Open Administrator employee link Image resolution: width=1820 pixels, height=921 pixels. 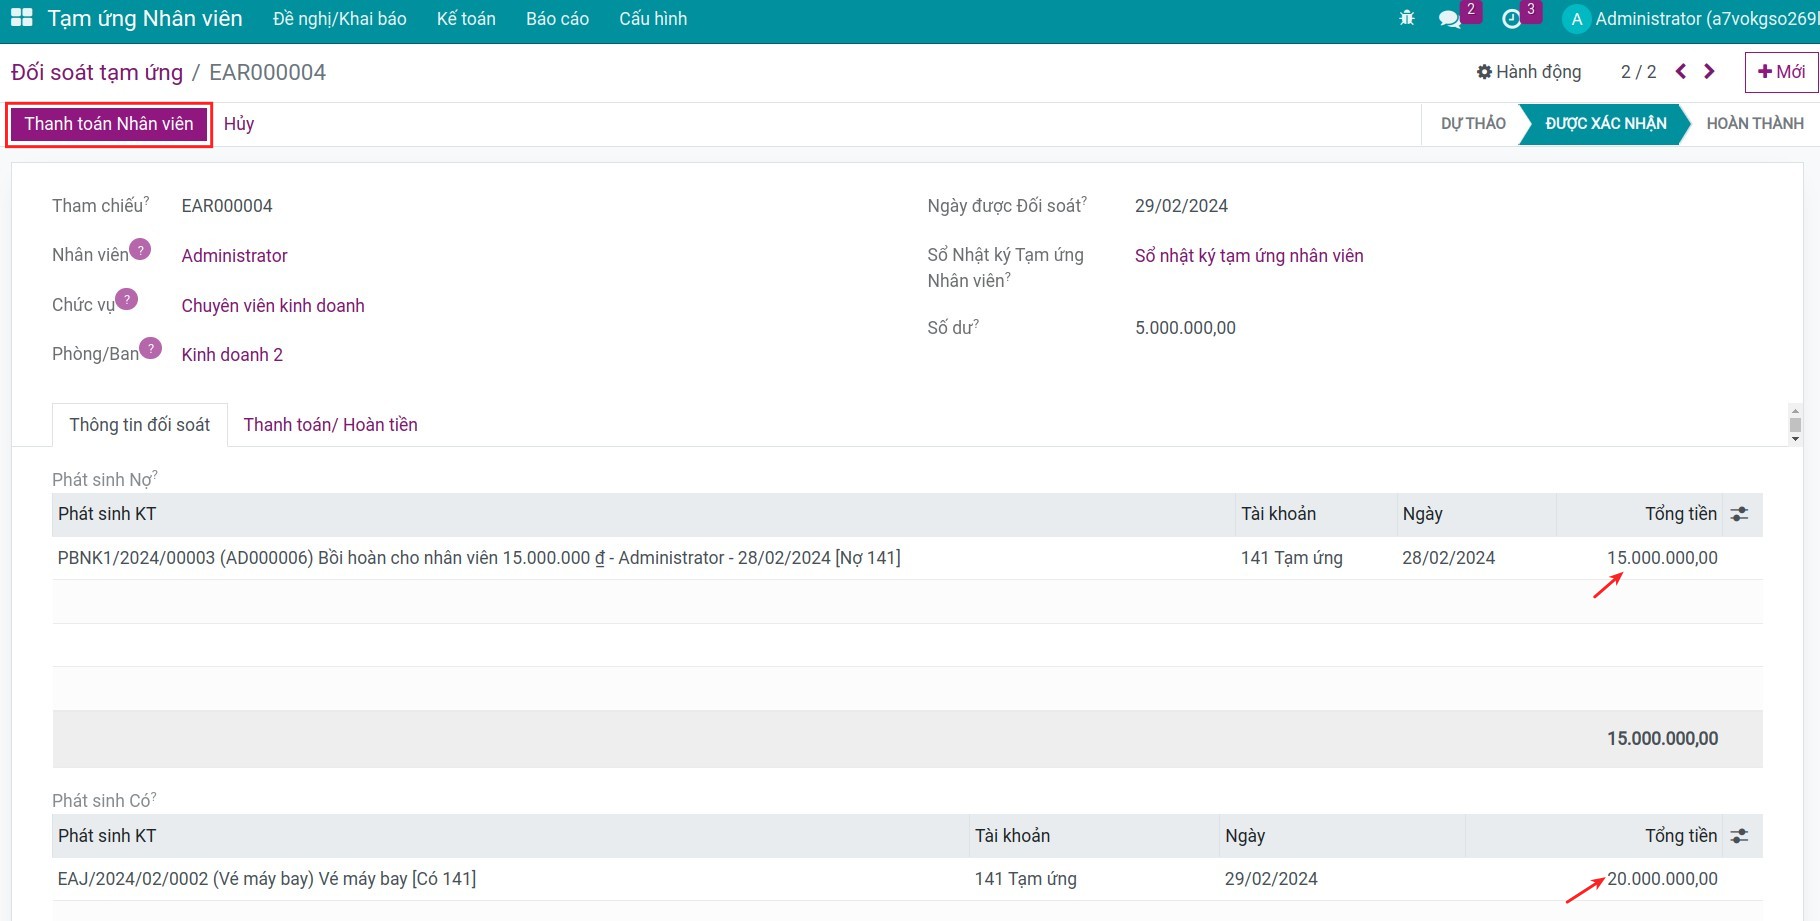(235, 256)
